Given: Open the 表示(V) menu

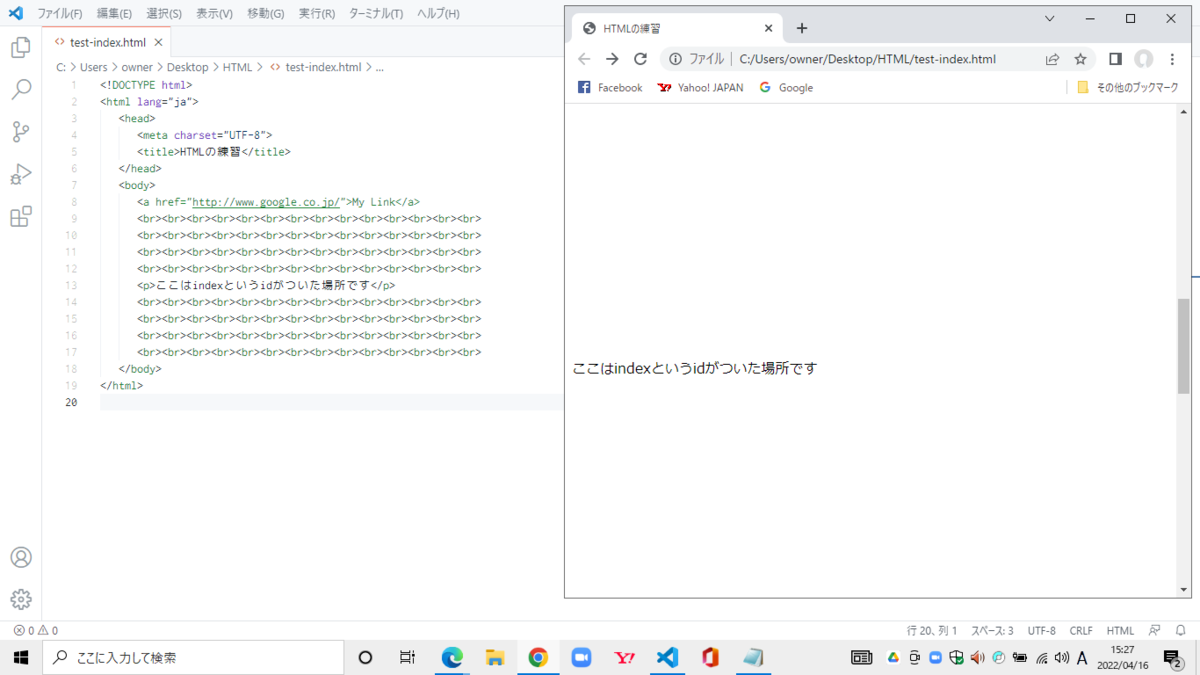Looking at the screenshot, I should pyautogui.click(x=214, y=14).
